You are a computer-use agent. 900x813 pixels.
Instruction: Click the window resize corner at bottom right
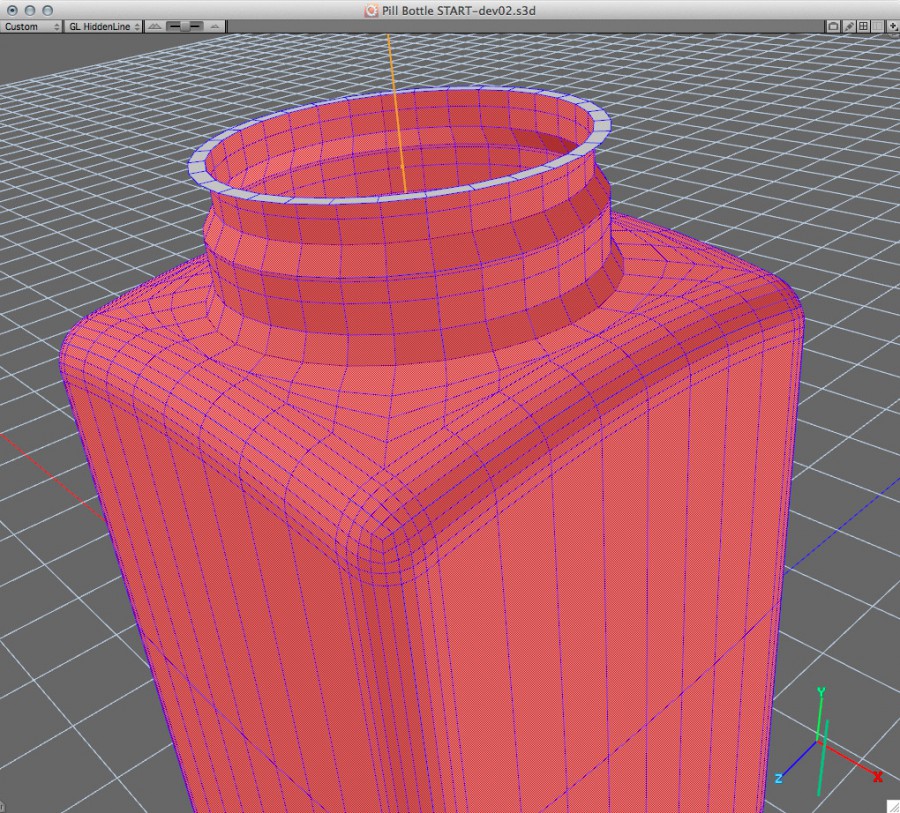coord(893,806)
